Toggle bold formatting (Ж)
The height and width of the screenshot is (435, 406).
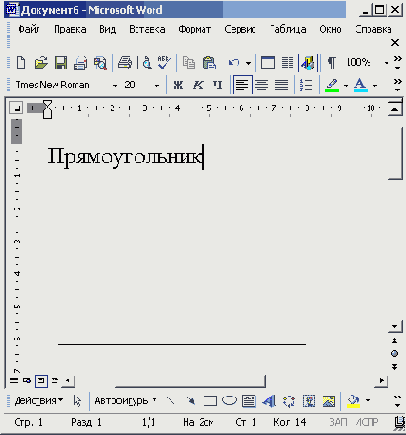coord(178,85)
